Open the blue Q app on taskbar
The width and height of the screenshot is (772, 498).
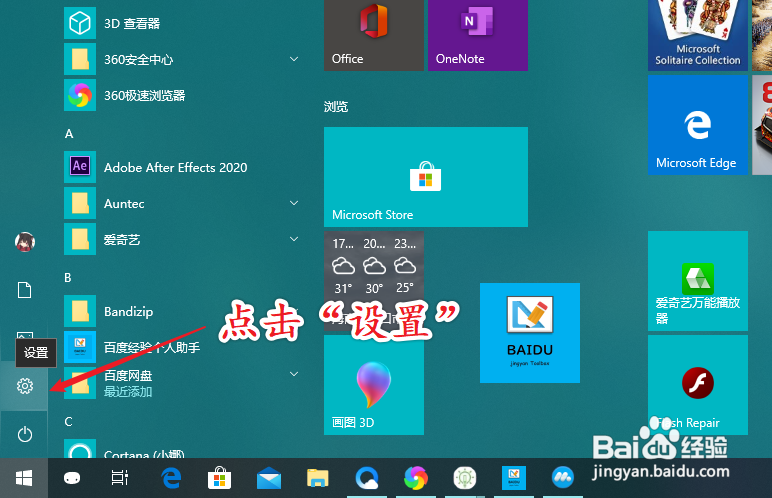coord(367,478)
